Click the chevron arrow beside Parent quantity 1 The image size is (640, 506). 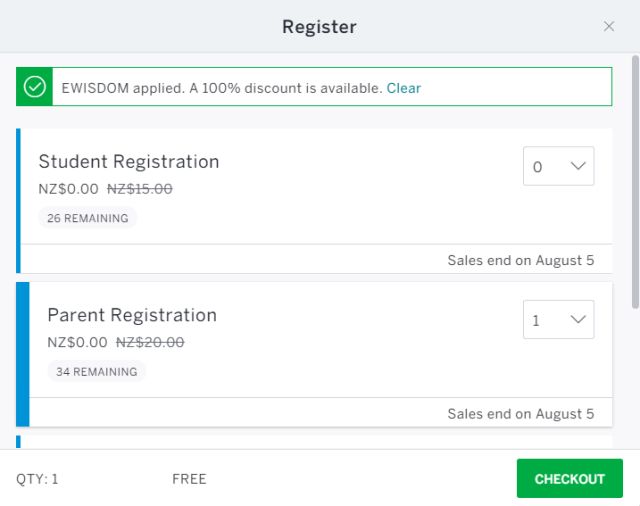point(578,320)
